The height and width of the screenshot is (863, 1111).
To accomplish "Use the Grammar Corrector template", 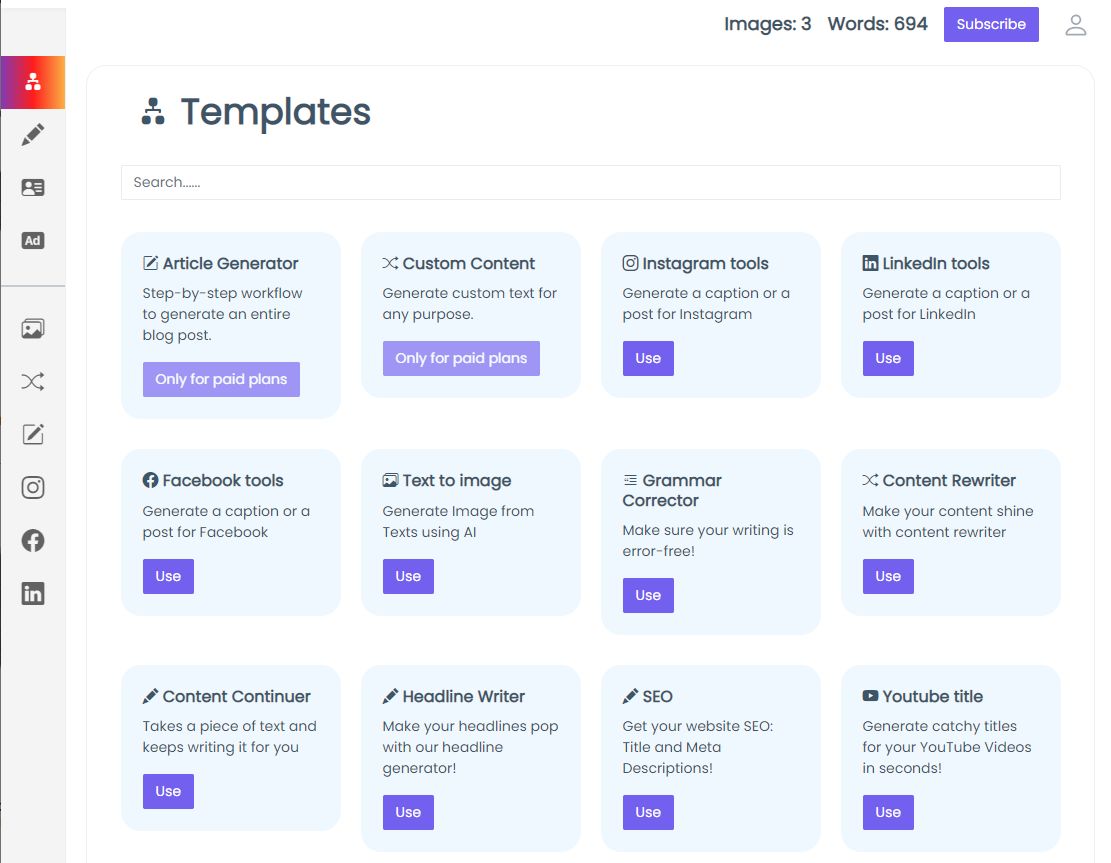I will (x=648, y=596).
